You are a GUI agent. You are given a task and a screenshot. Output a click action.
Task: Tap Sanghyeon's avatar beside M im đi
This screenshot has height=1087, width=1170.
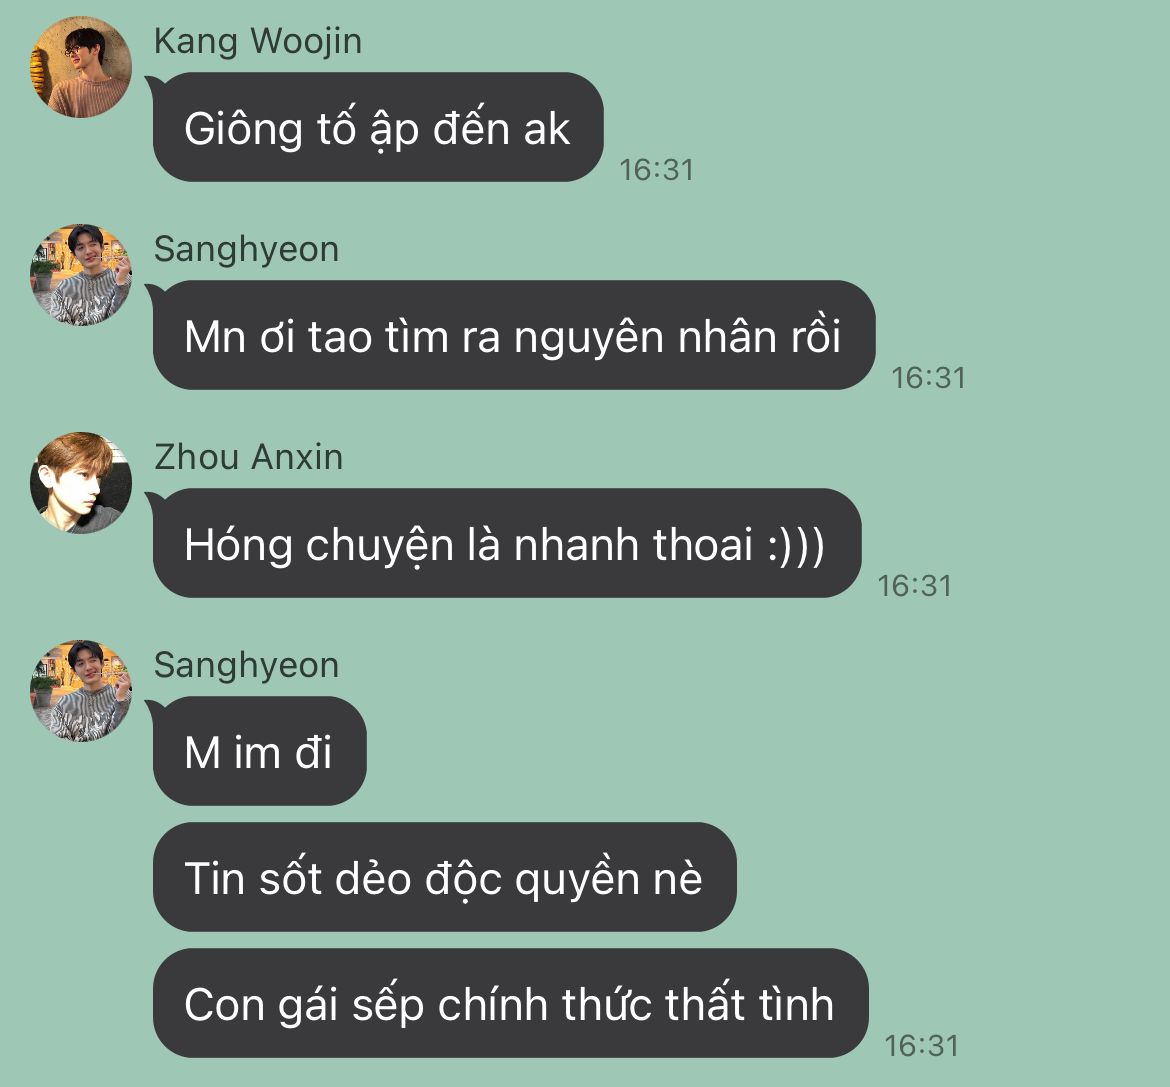[x=81, y=691]
